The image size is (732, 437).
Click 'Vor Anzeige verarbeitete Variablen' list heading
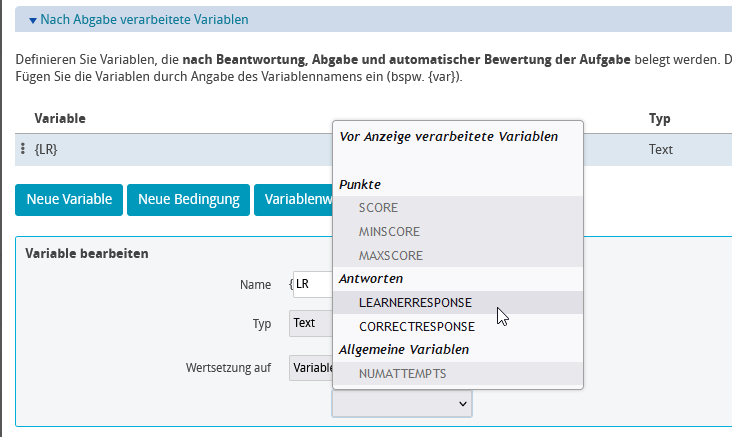pos(448,136)
